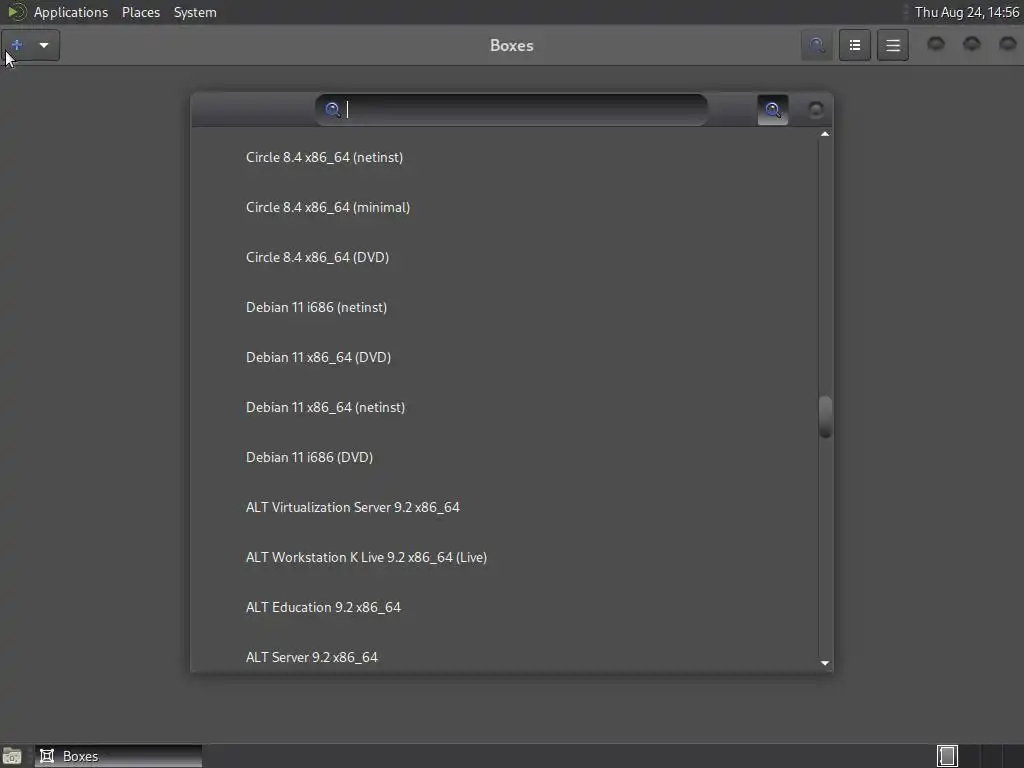Select Circle 8.4 x86_64 (DVD)
Screen dimensions: 1024x768
[x=504, y=257]
